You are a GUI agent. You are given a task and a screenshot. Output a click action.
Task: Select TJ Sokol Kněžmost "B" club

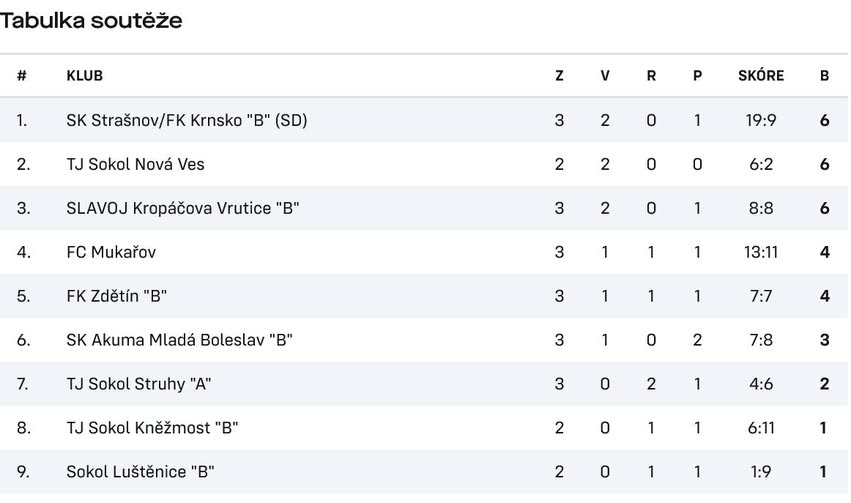click(152, 428)
